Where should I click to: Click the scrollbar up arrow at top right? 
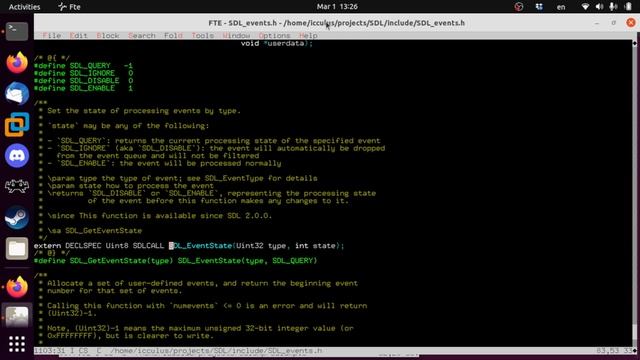point(634,43)
